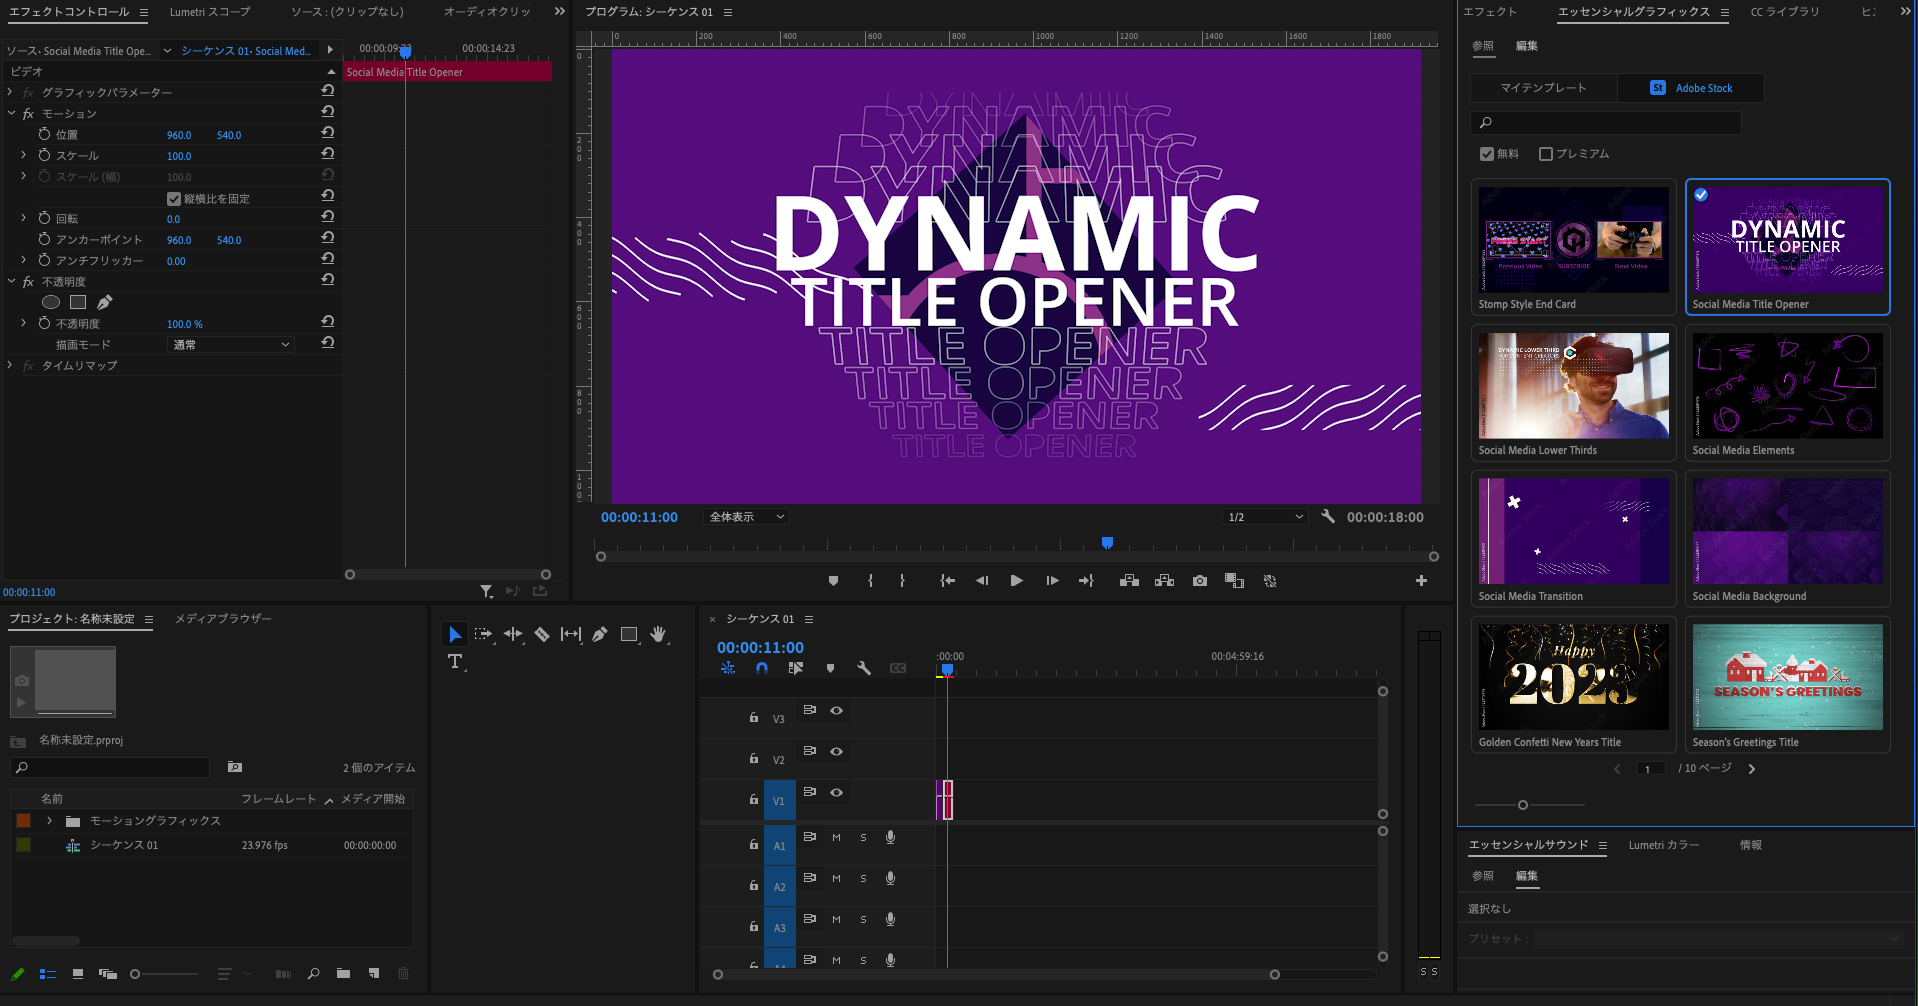Image resolution: width=1918 pixels, height=1006 pixels.
Task: Select the Razor tool in the tools panel
Action: [x=541, y=634]
